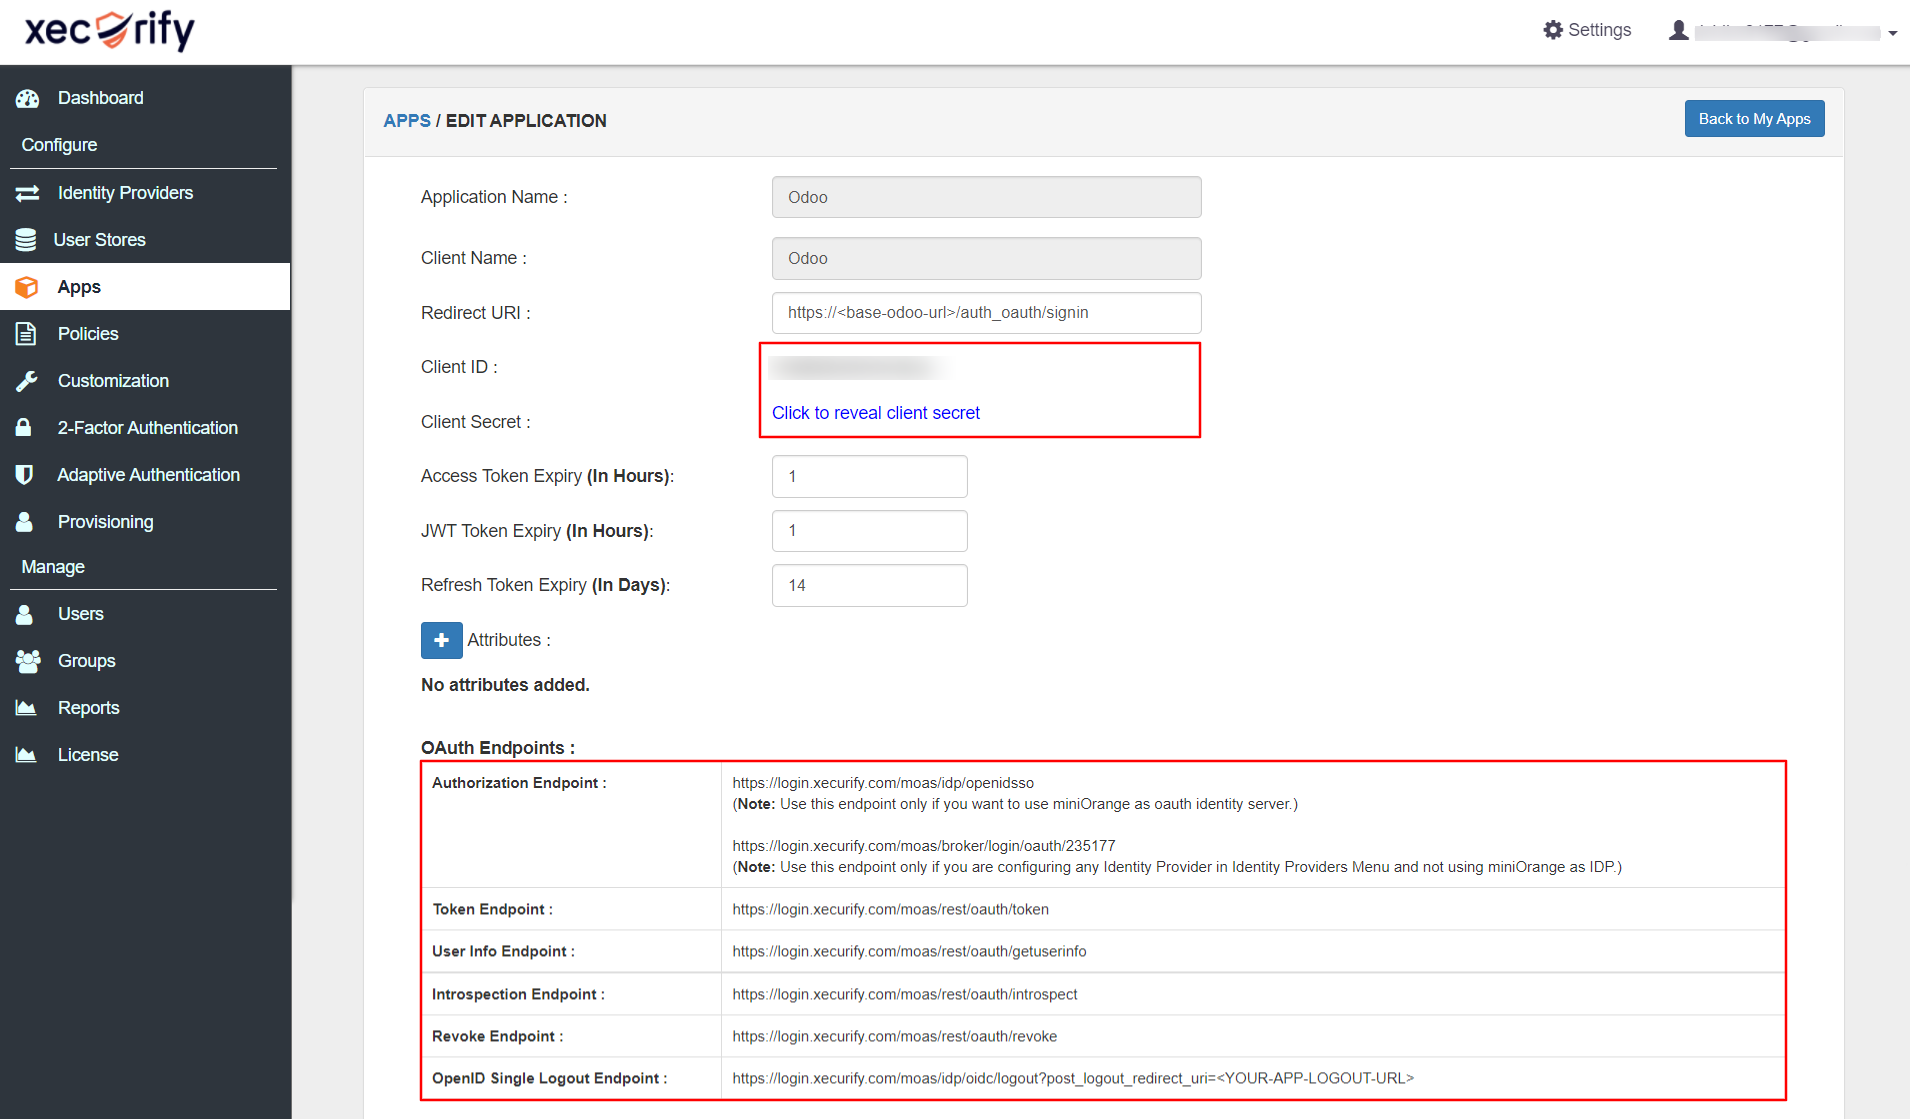This screenshot has height=1119, width=1910.
Task: Click the Apps cube icon
Action: (27, 287)
